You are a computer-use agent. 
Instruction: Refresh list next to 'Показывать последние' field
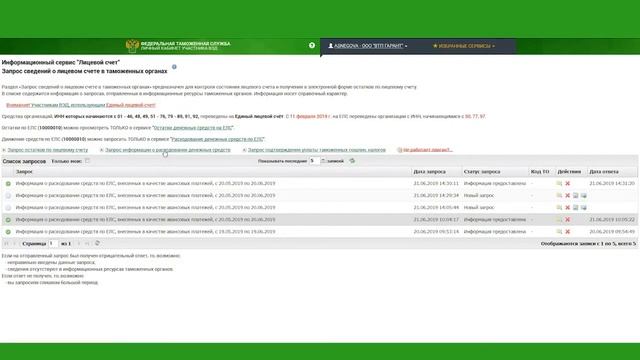352,161
